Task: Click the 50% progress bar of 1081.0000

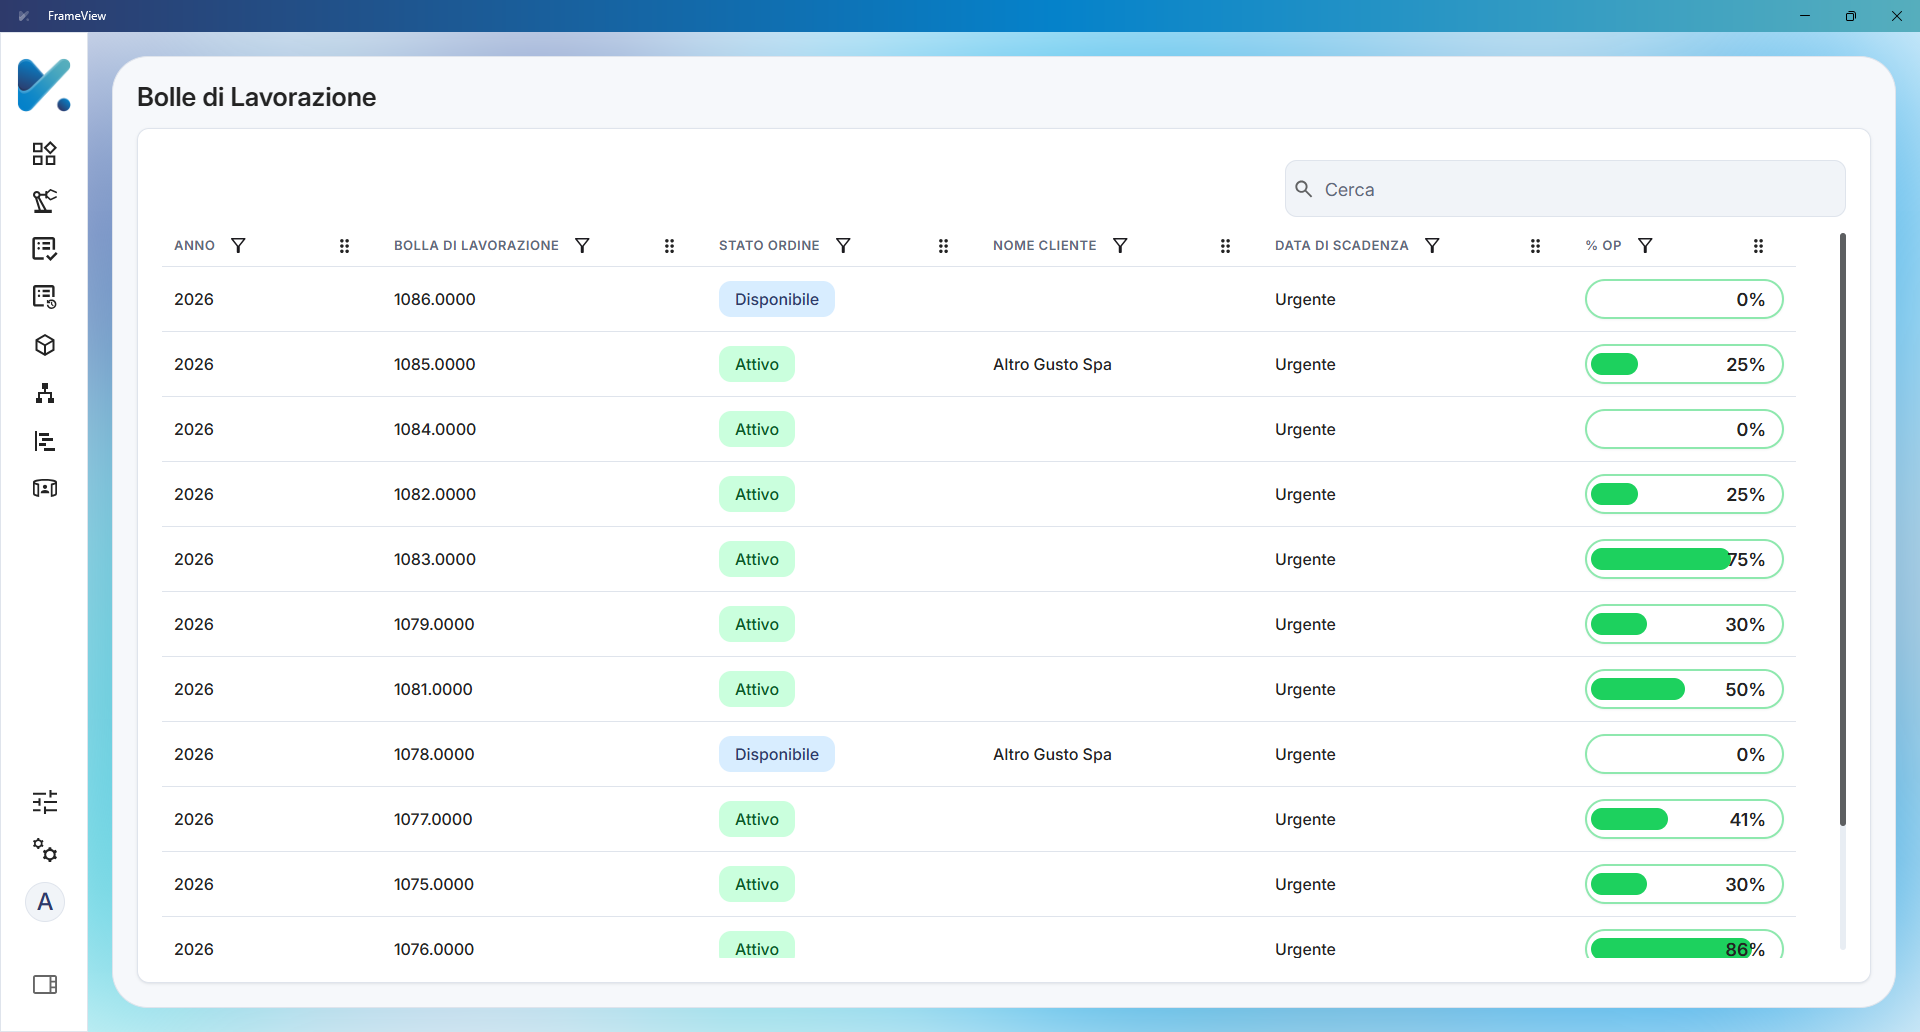Action: tap(1684, 689)
